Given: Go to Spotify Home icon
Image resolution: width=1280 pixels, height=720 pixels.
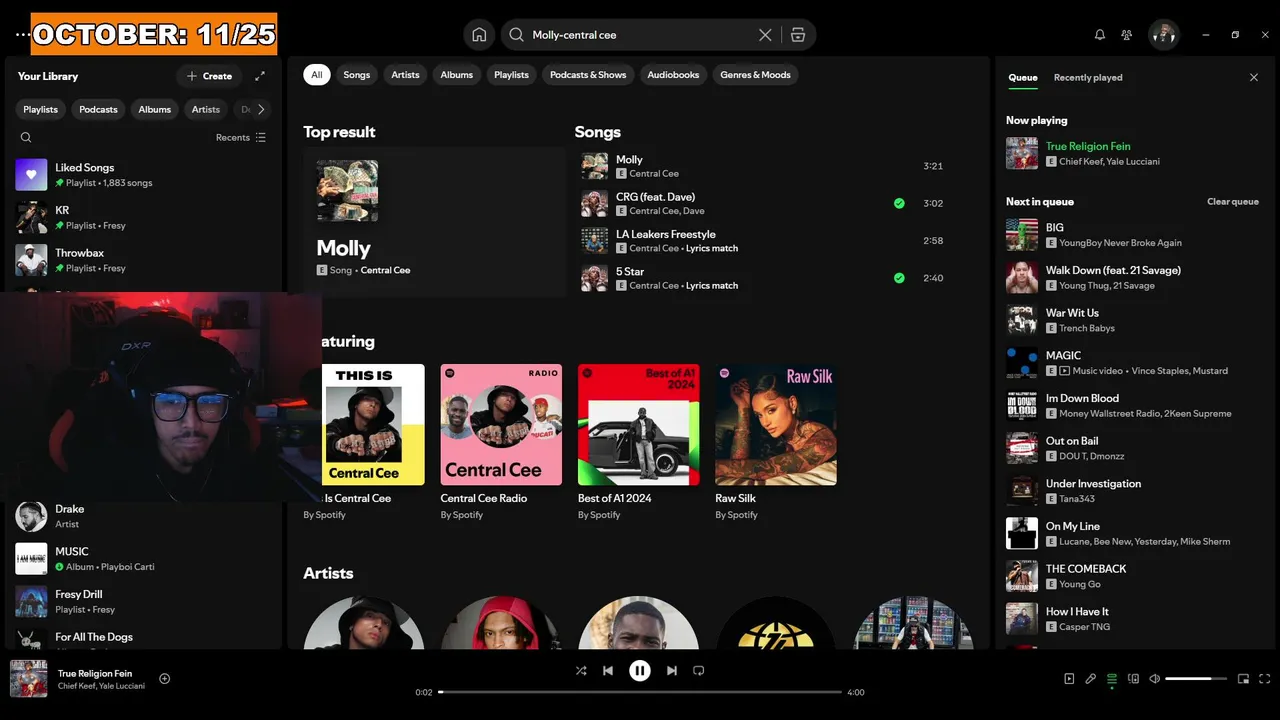Looking at the screenshot, I should click(479, 35).
